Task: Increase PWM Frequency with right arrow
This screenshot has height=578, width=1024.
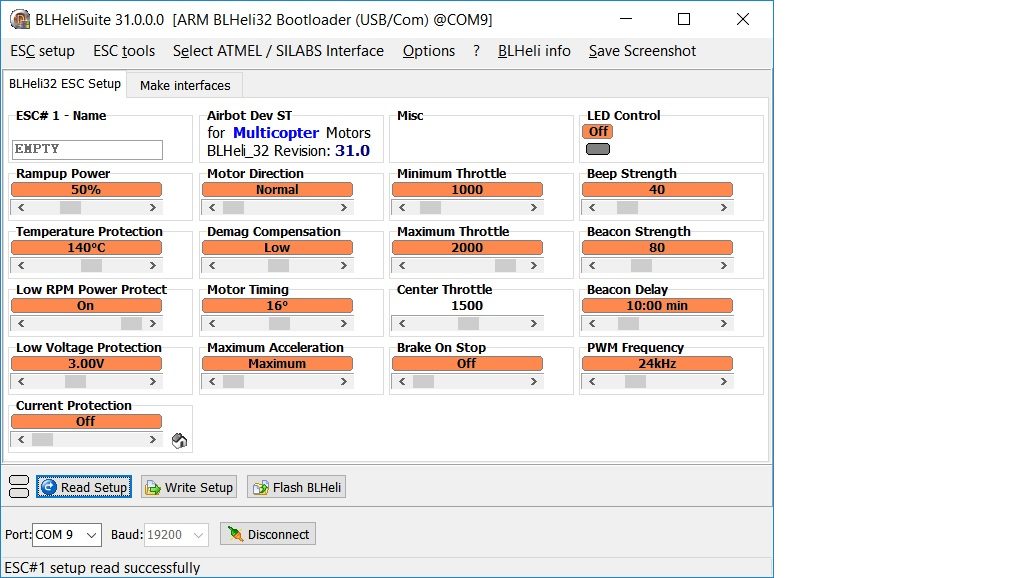Action: click(x=724, y=382)
